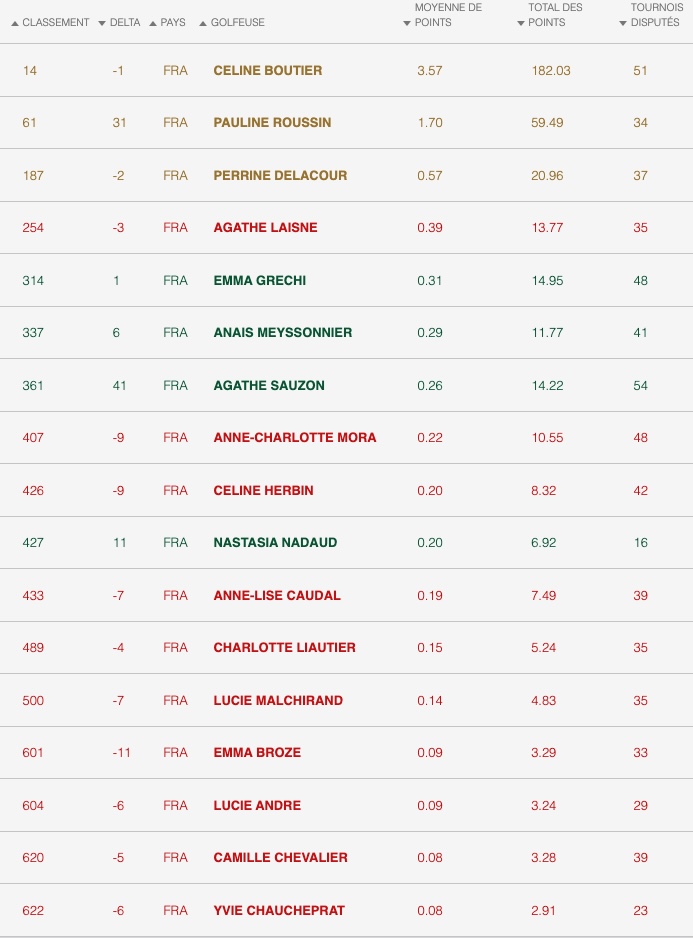693x938 pixels.
Task: Sort by Moyenne de Points arrow
Action: 407,23
